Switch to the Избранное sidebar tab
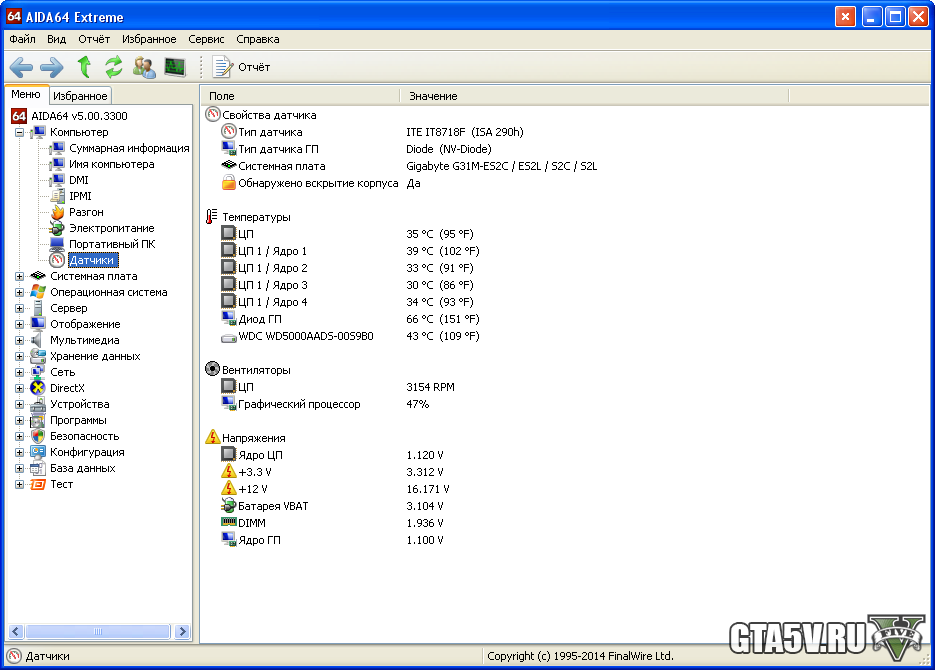The width and height of the screenshot is (935, 670). pos(80,96)
